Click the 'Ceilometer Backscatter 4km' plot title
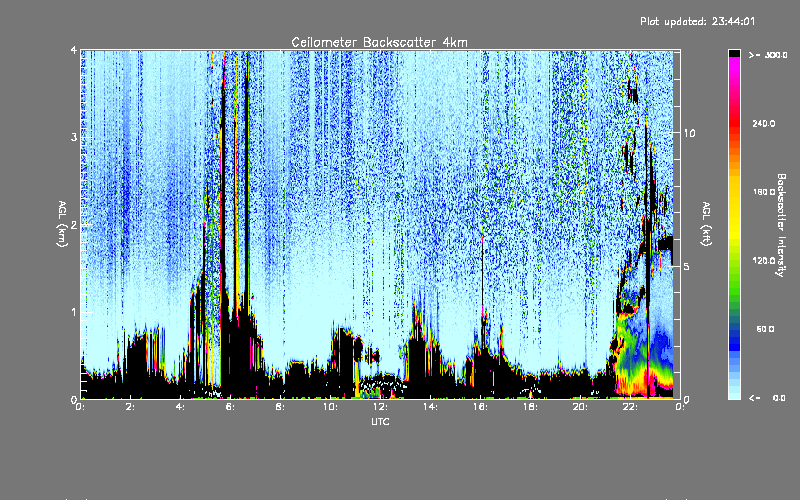The image size is (800, 500). pos(379,42)
